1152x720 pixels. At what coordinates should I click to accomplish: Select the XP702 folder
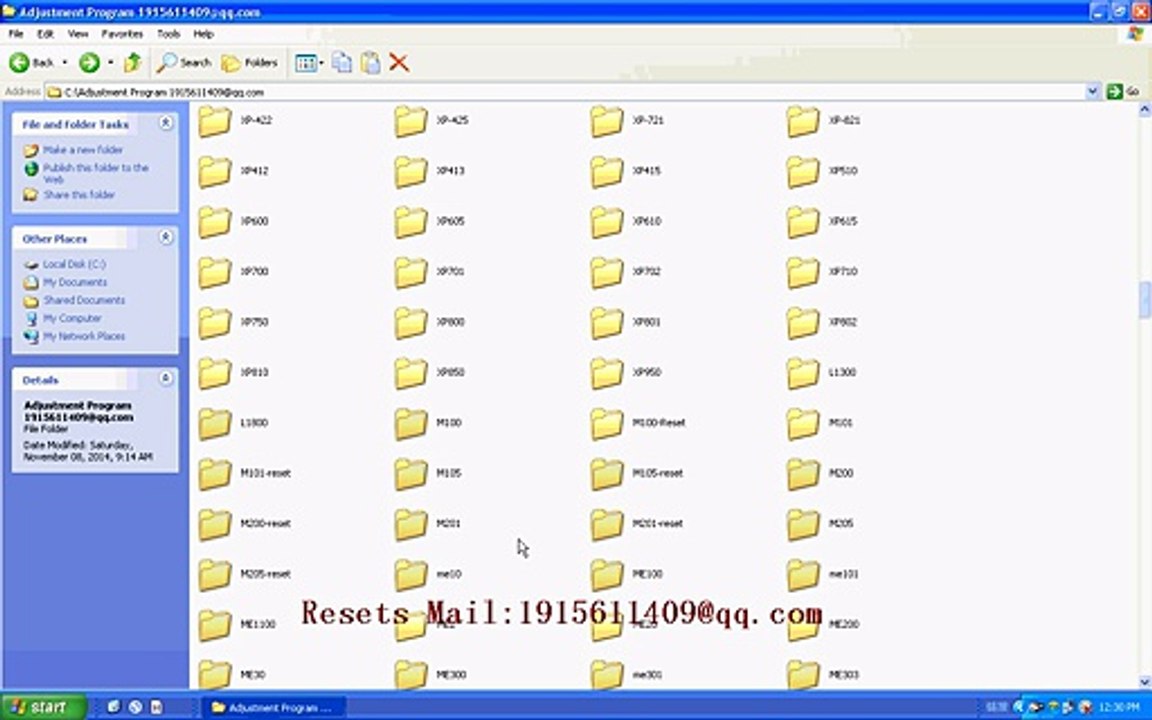coord(626,273)
